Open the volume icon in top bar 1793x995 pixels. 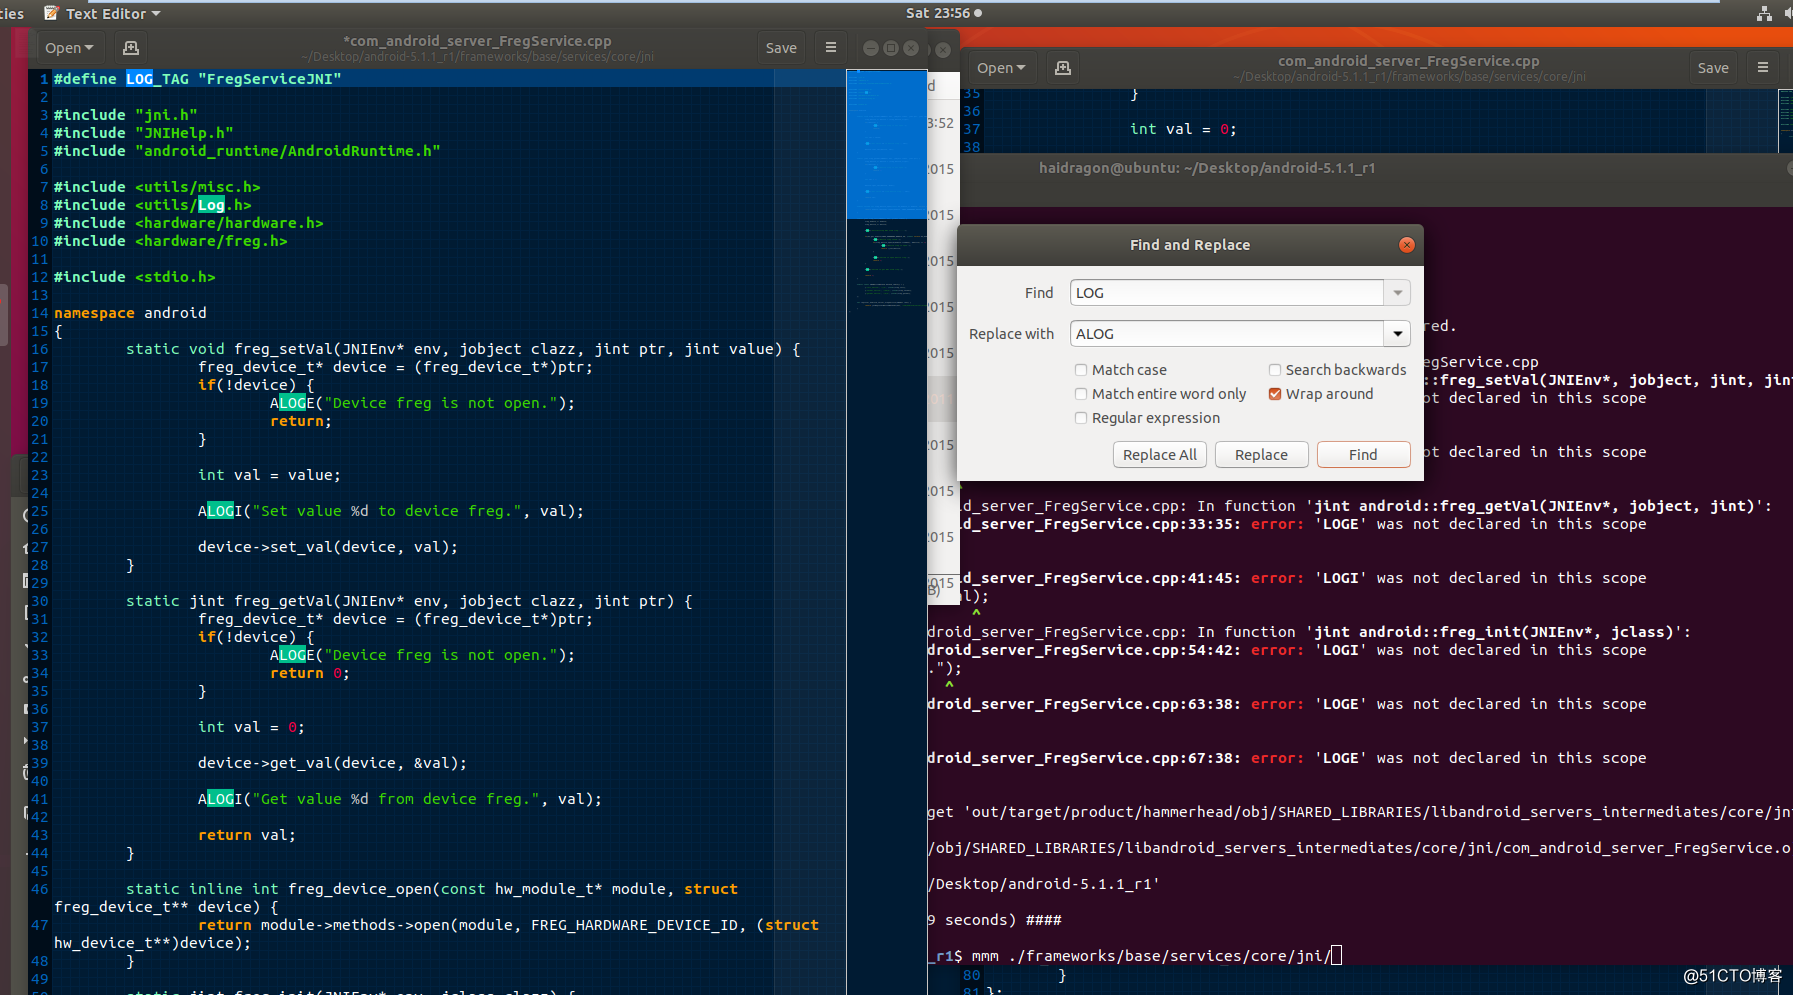click(1788, 13)
